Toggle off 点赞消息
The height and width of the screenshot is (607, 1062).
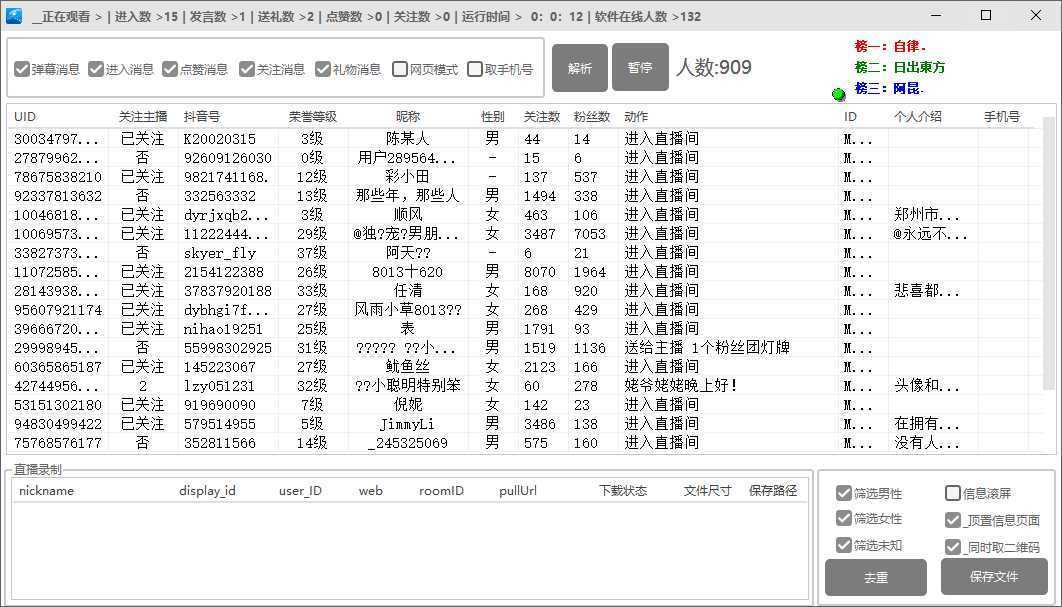tap(171, 69)
